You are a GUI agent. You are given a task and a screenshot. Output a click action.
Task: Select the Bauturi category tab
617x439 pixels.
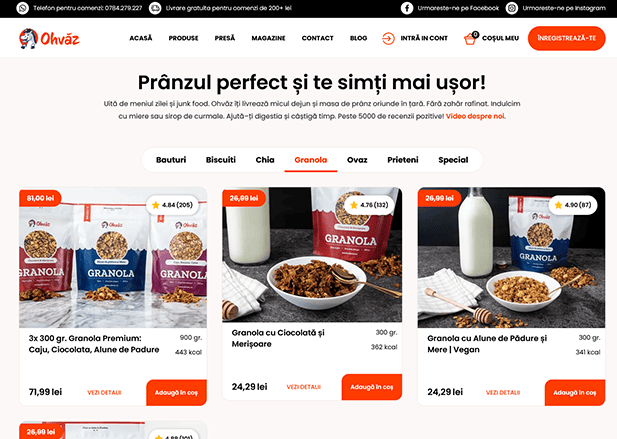coord(171,160)
